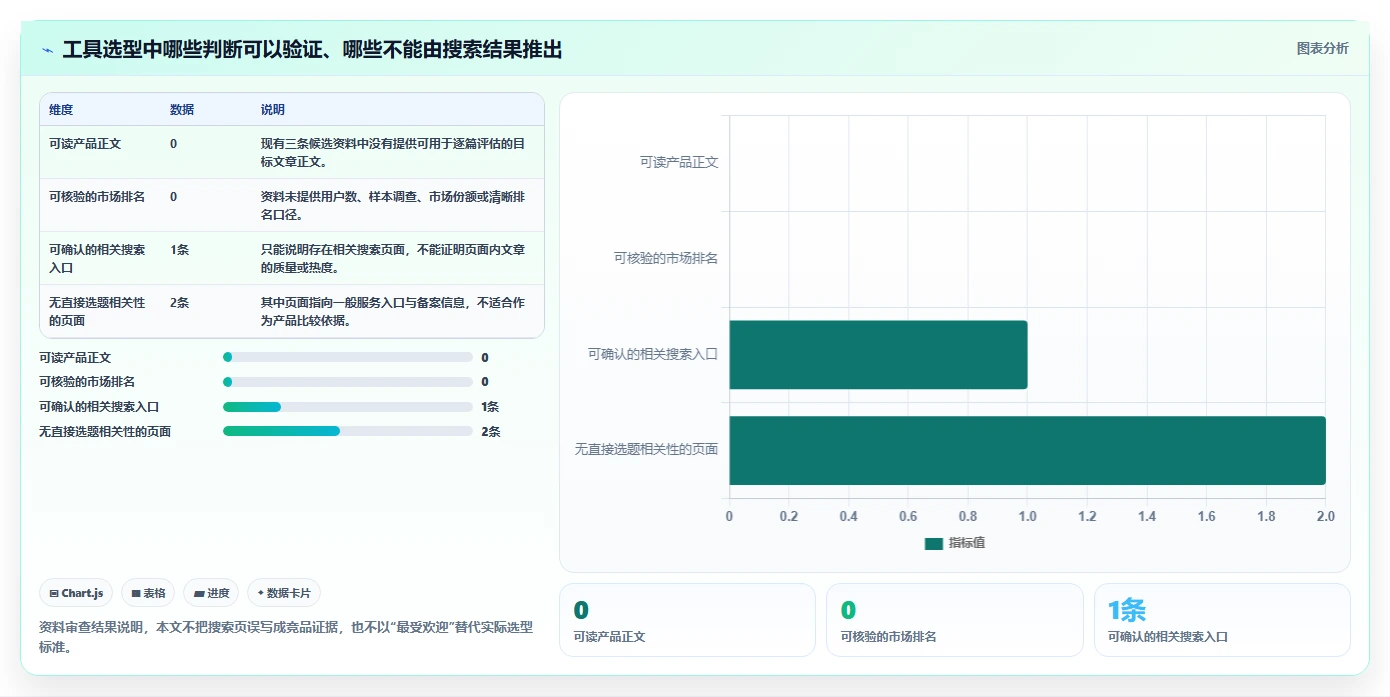This screenshot has height=697, width=1390.
Task: Click the 无直接选题相关性的页面 progress bar
Action: tap(348, 431)
